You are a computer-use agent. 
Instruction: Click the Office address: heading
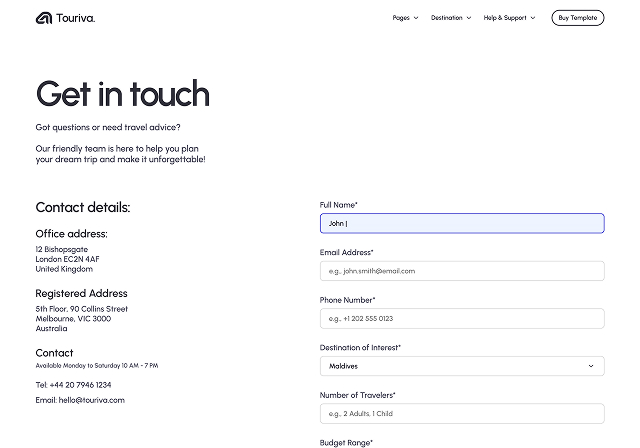(71, 234)
